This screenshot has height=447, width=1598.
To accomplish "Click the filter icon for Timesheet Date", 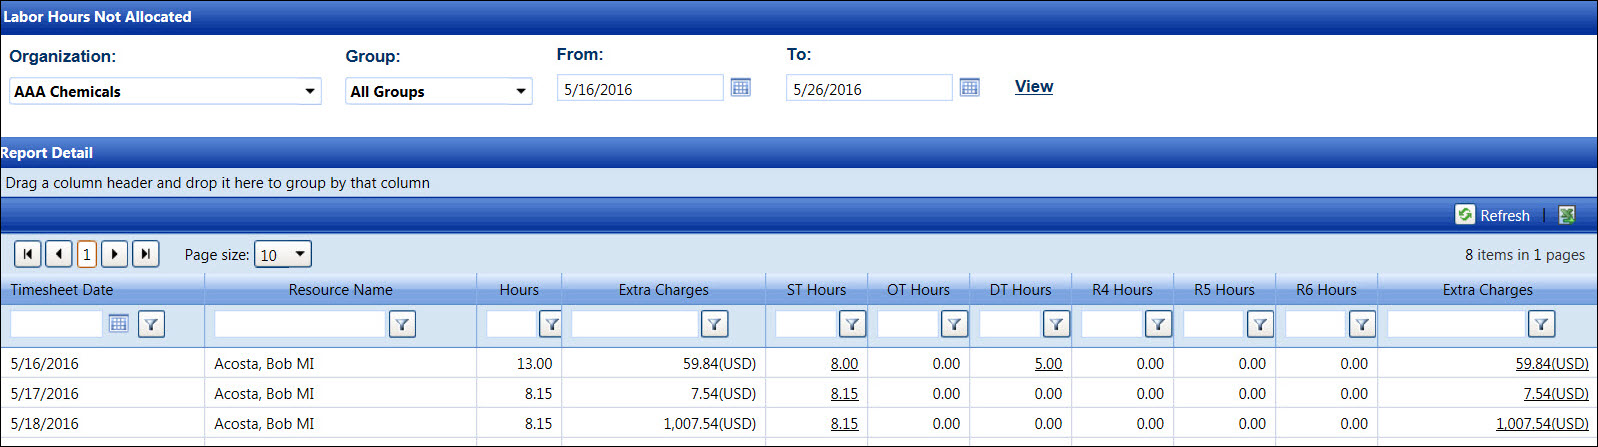I will pyautogui.click(x=151, y=324).
